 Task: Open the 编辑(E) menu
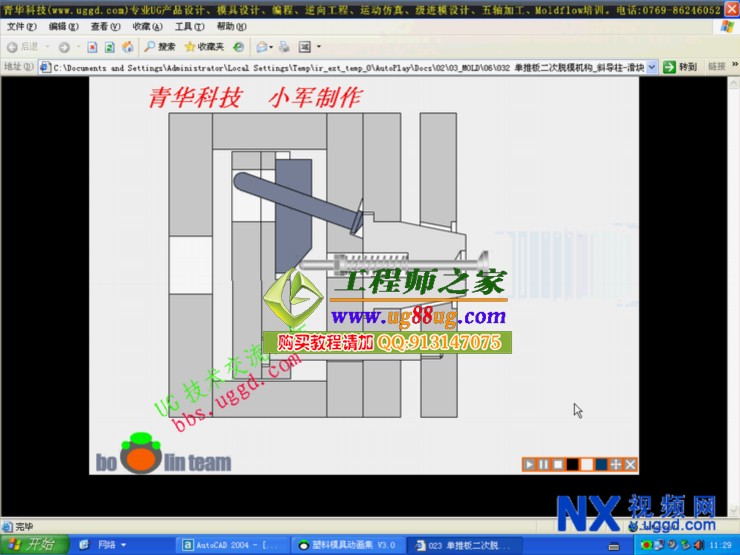(x=64, y=27)
